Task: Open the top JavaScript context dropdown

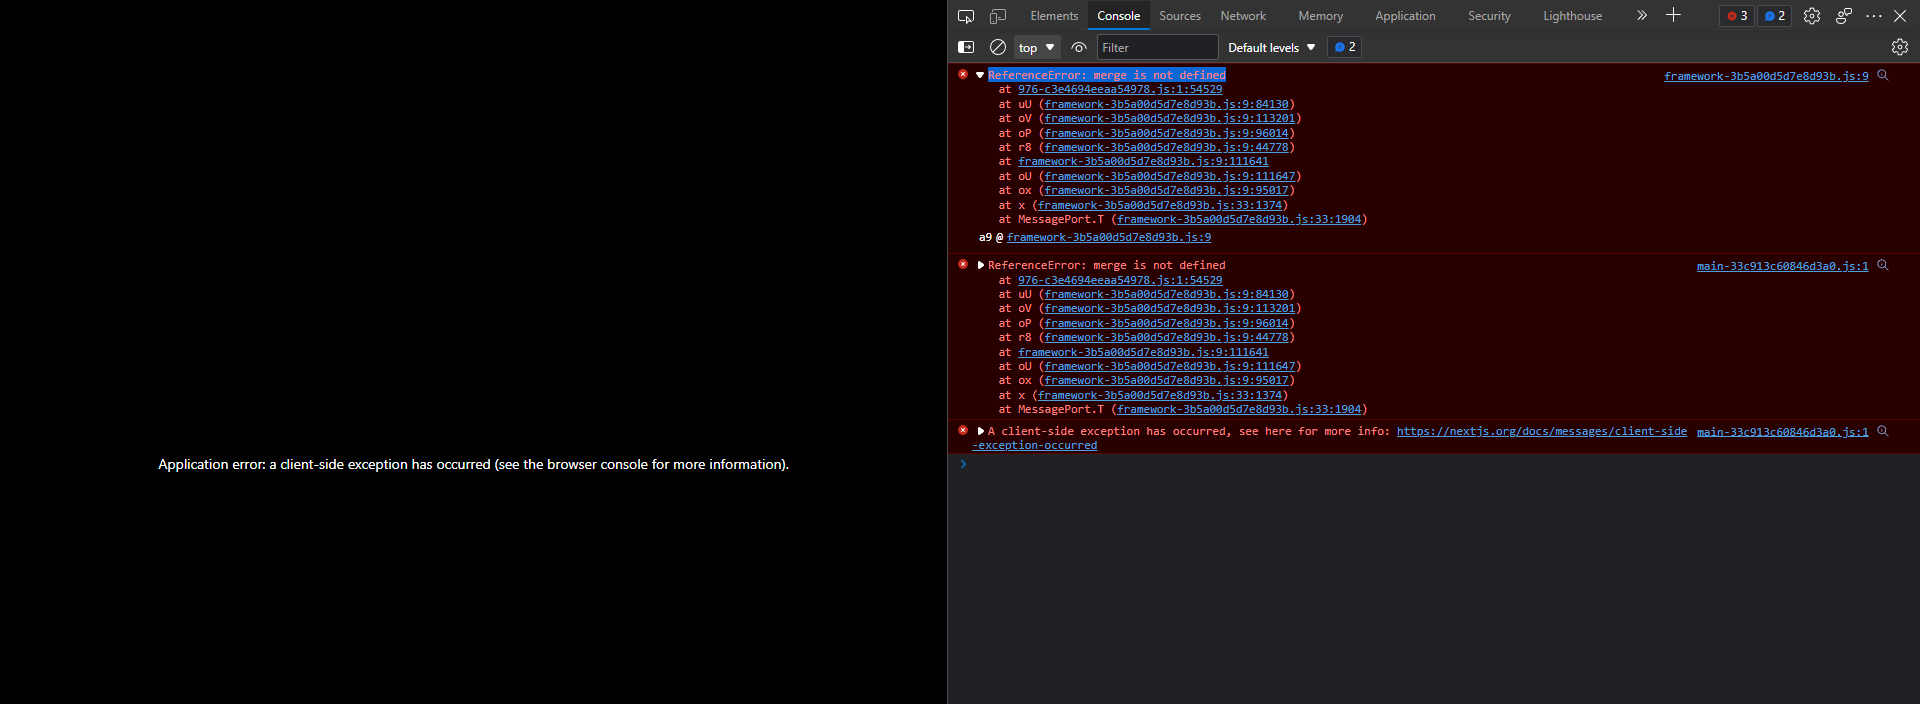Action: (x=1037, y=47)
